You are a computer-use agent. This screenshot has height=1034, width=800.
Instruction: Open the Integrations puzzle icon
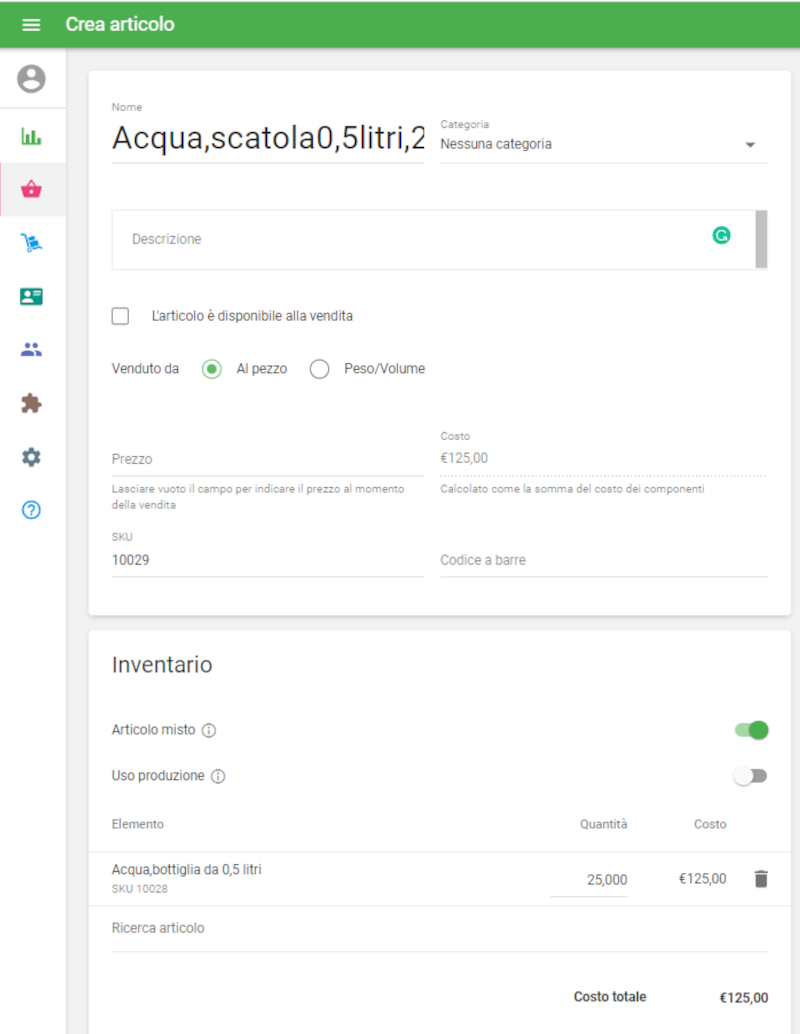pyautogui.click(x=31, y=403)
